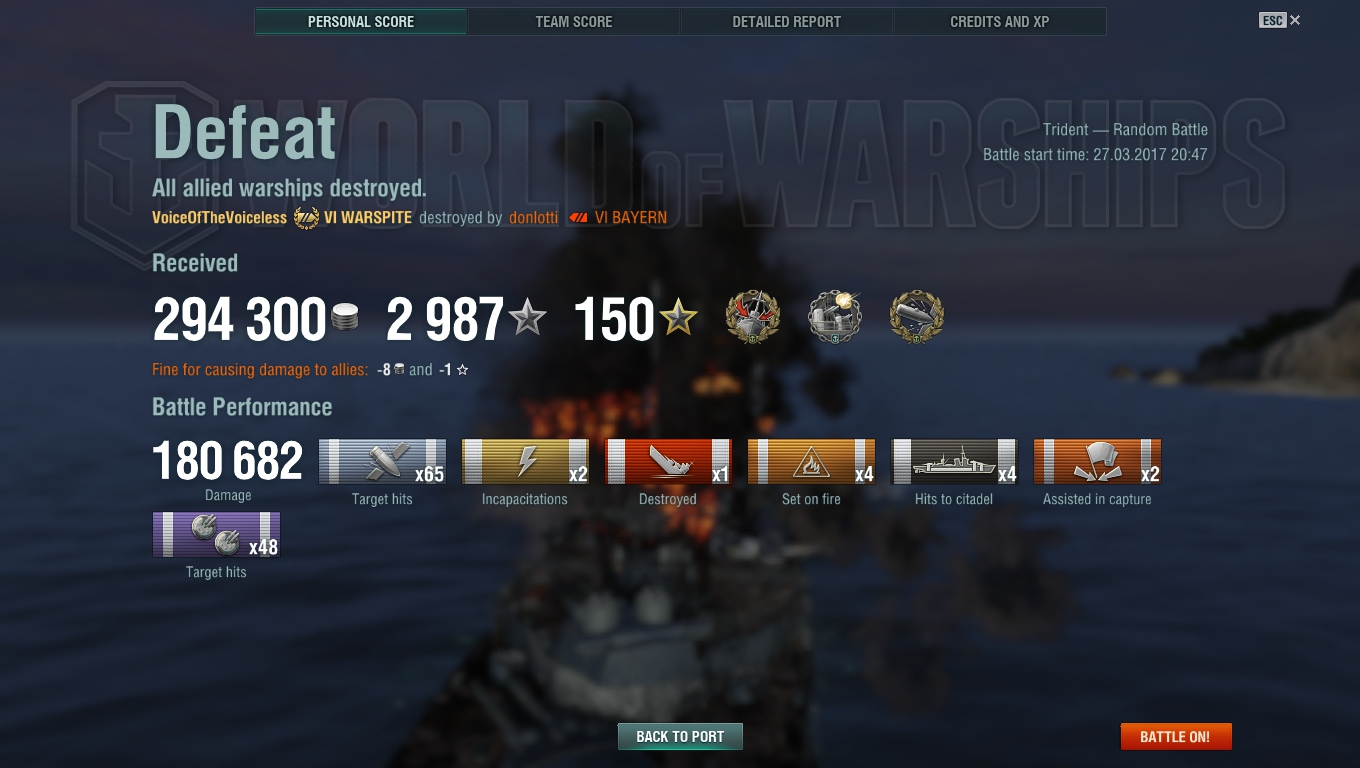Select the Assisted in capture ribbon

click(x=1097, y=462)
